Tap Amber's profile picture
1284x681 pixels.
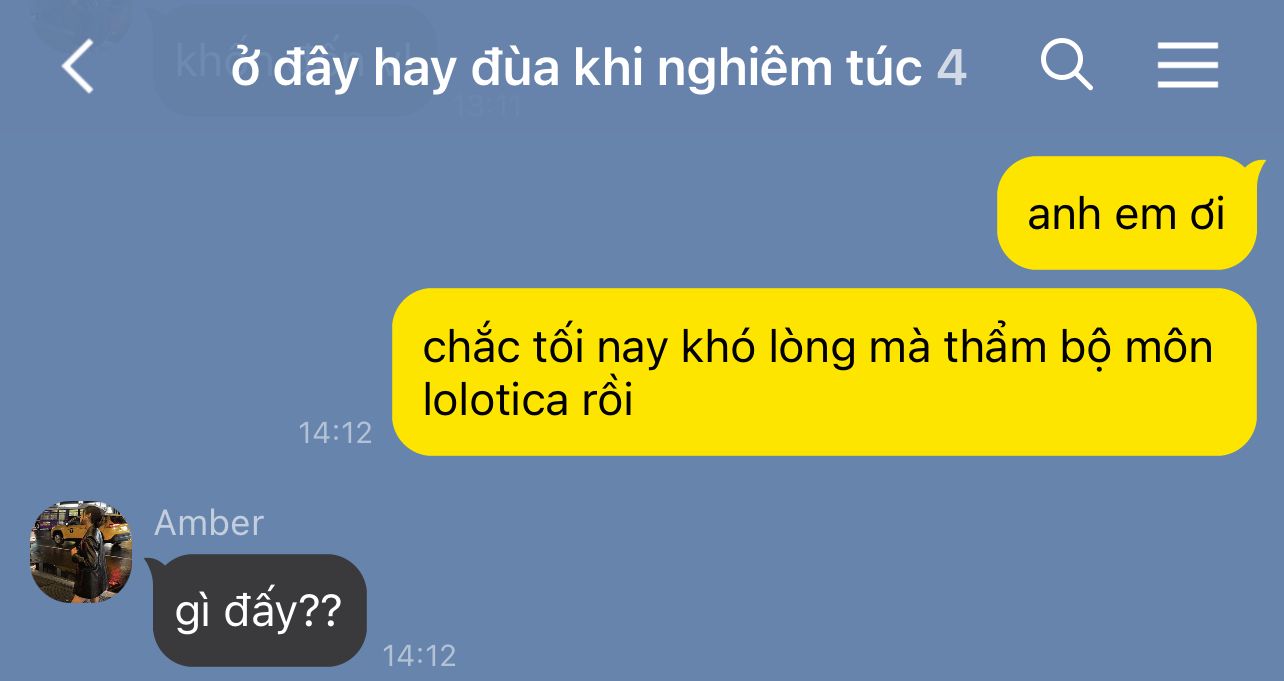pos(81,552)
